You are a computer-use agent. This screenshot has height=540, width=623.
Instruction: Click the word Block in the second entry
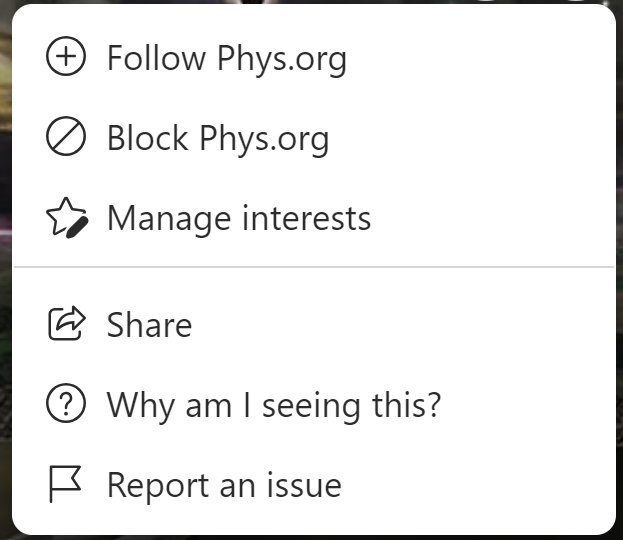tap(148, 137)
